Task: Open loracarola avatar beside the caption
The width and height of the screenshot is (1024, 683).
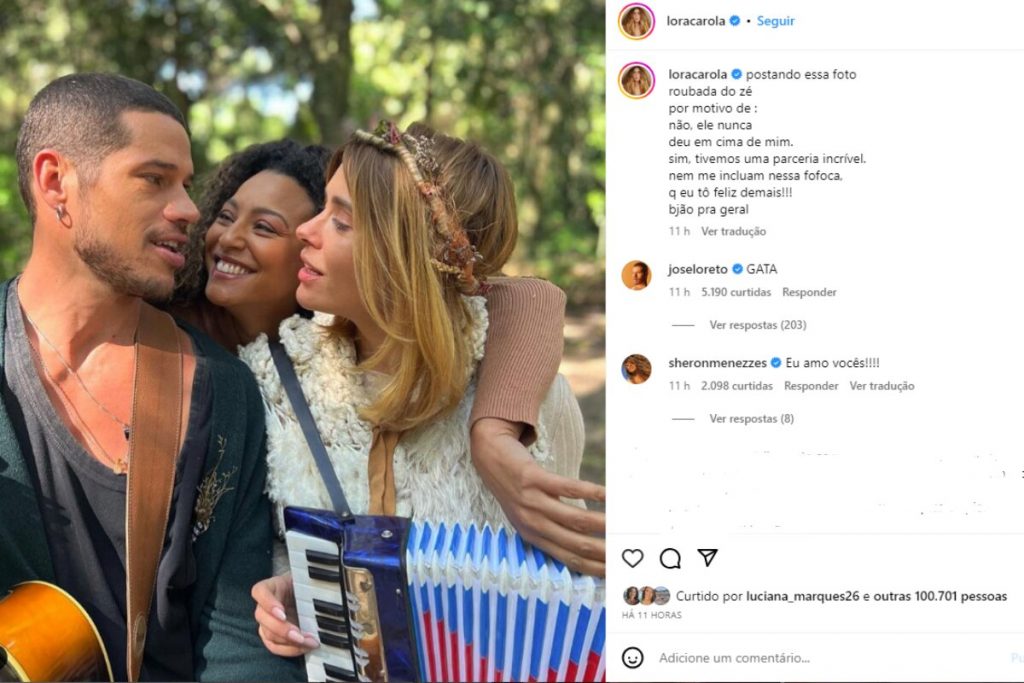Action: click(636, 80)
